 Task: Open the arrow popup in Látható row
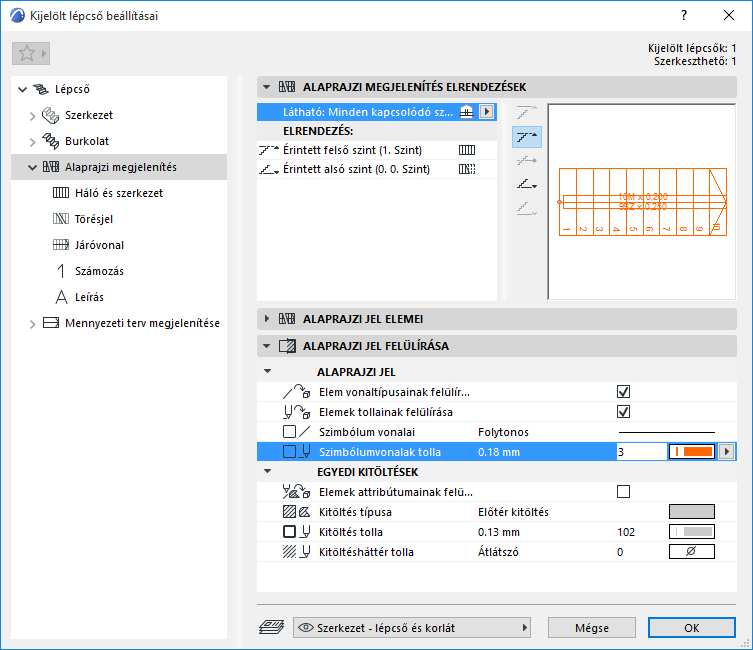tap(486, 112)
